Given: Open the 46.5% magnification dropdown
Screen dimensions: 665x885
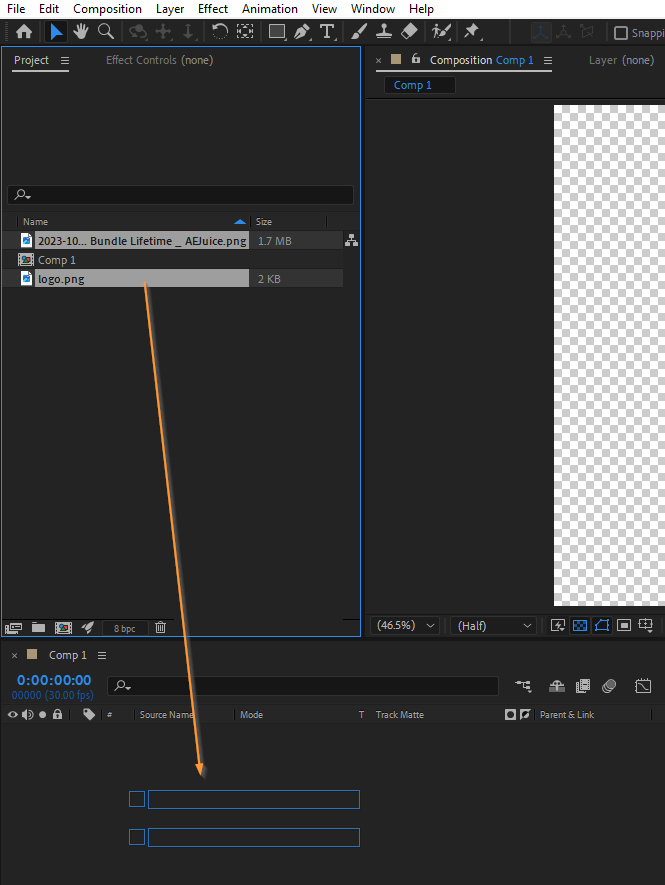Looking at the screenshot, I should pos(405,625).
